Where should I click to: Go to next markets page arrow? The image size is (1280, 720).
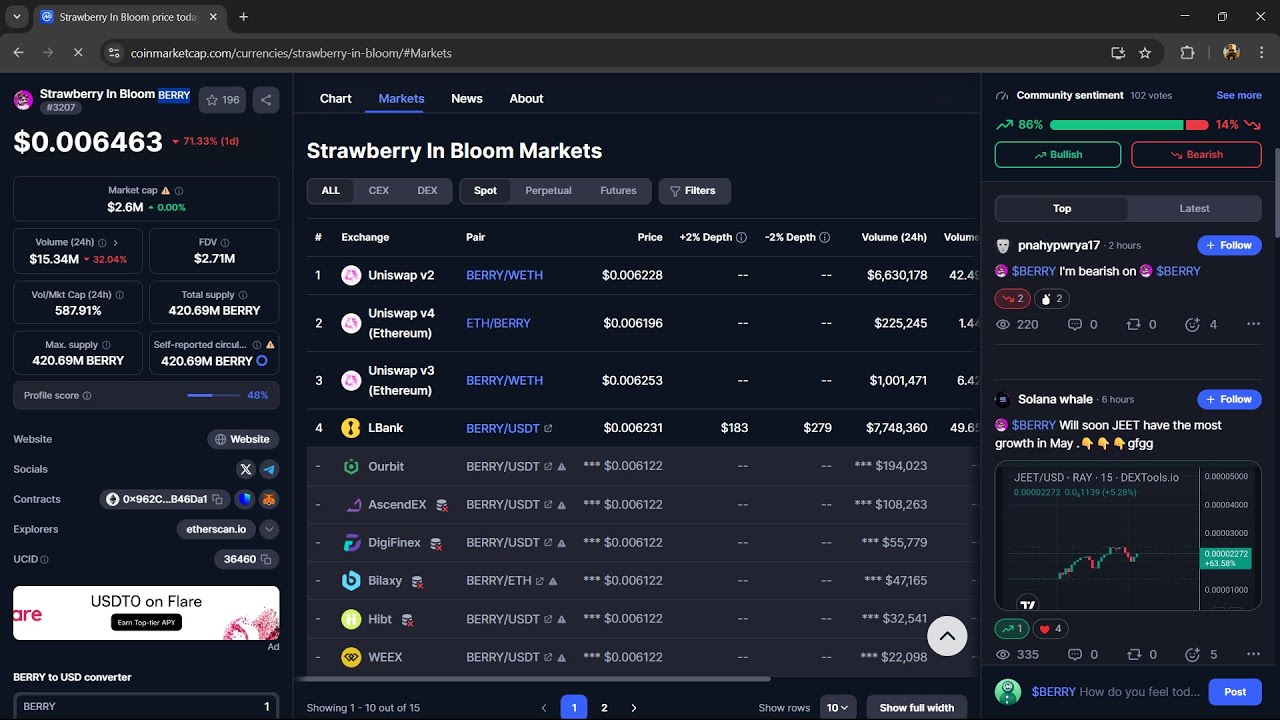coord(633,708)
